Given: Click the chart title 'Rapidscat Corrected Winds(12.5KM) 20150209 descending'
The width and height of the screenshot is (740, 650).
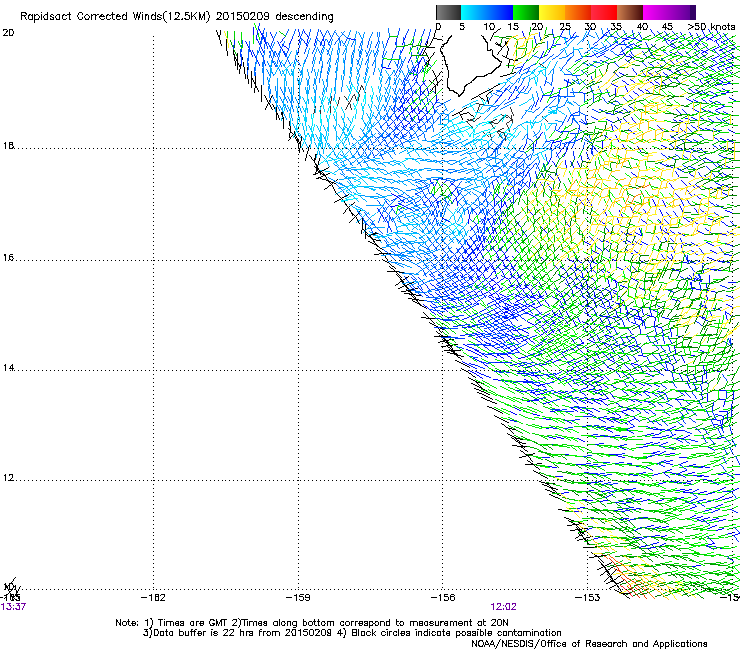Looking at the screenshot, I should coord(177,17).
